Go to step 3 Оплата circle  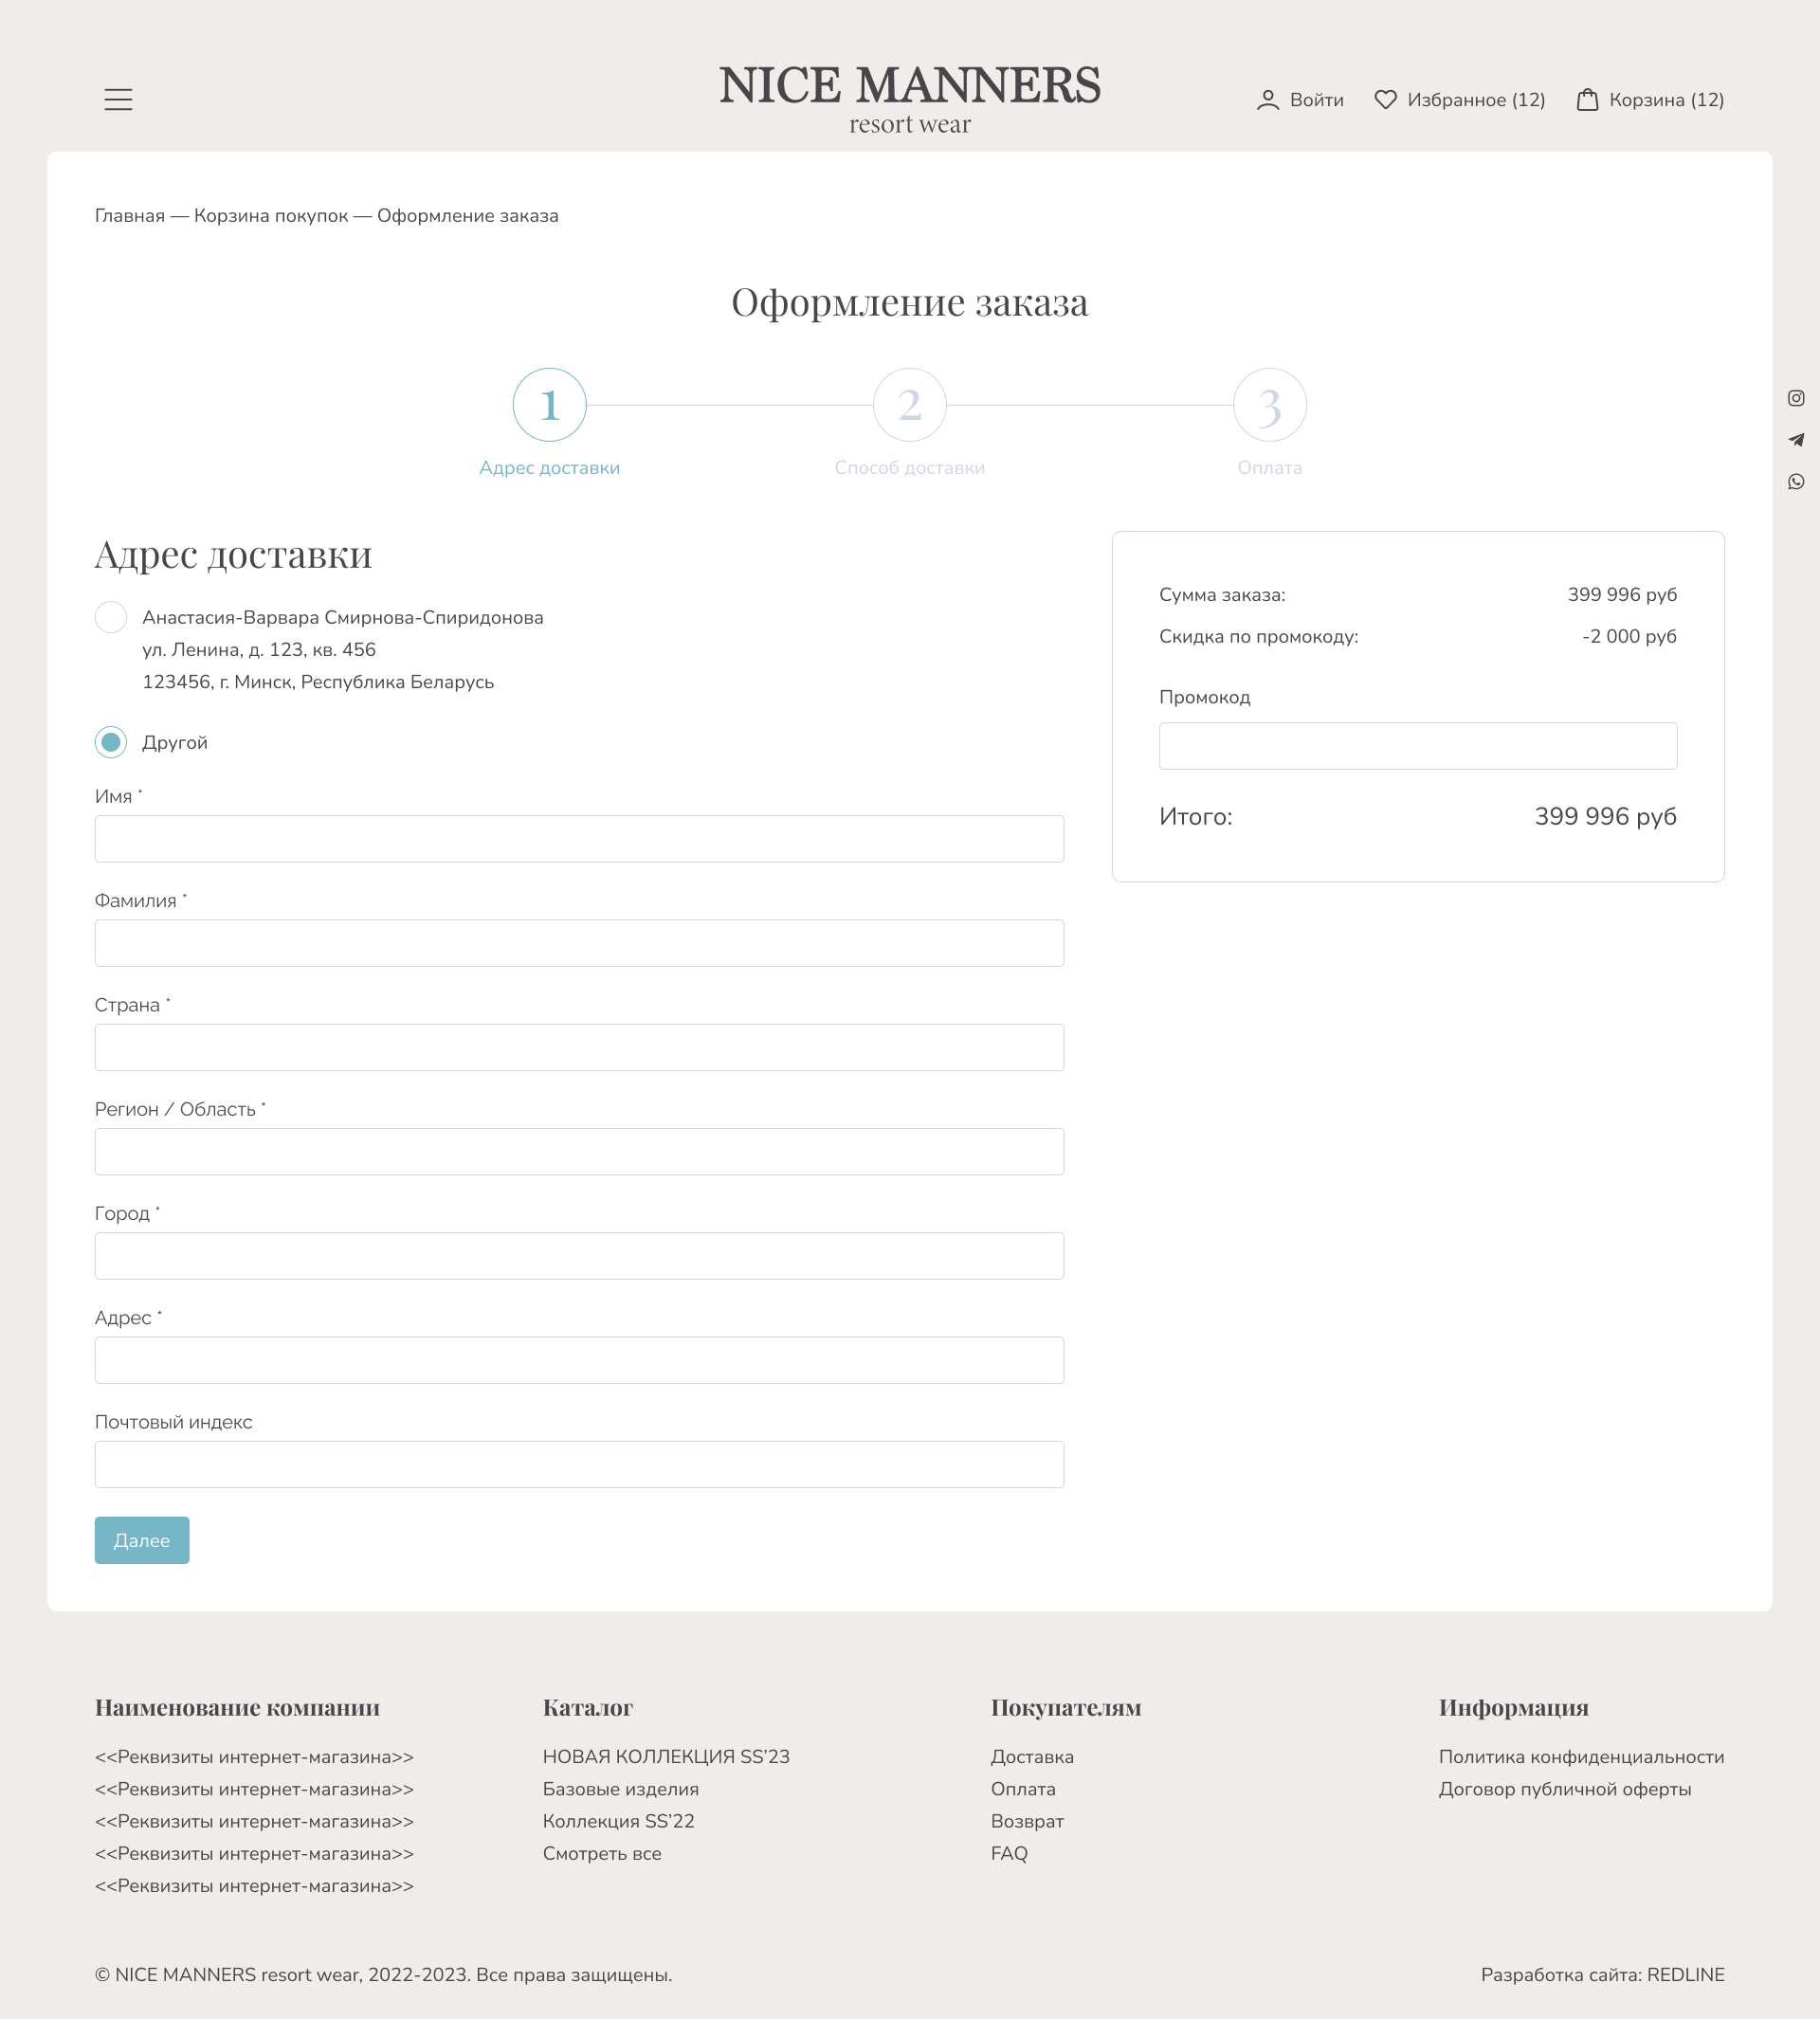point(1269,405)
